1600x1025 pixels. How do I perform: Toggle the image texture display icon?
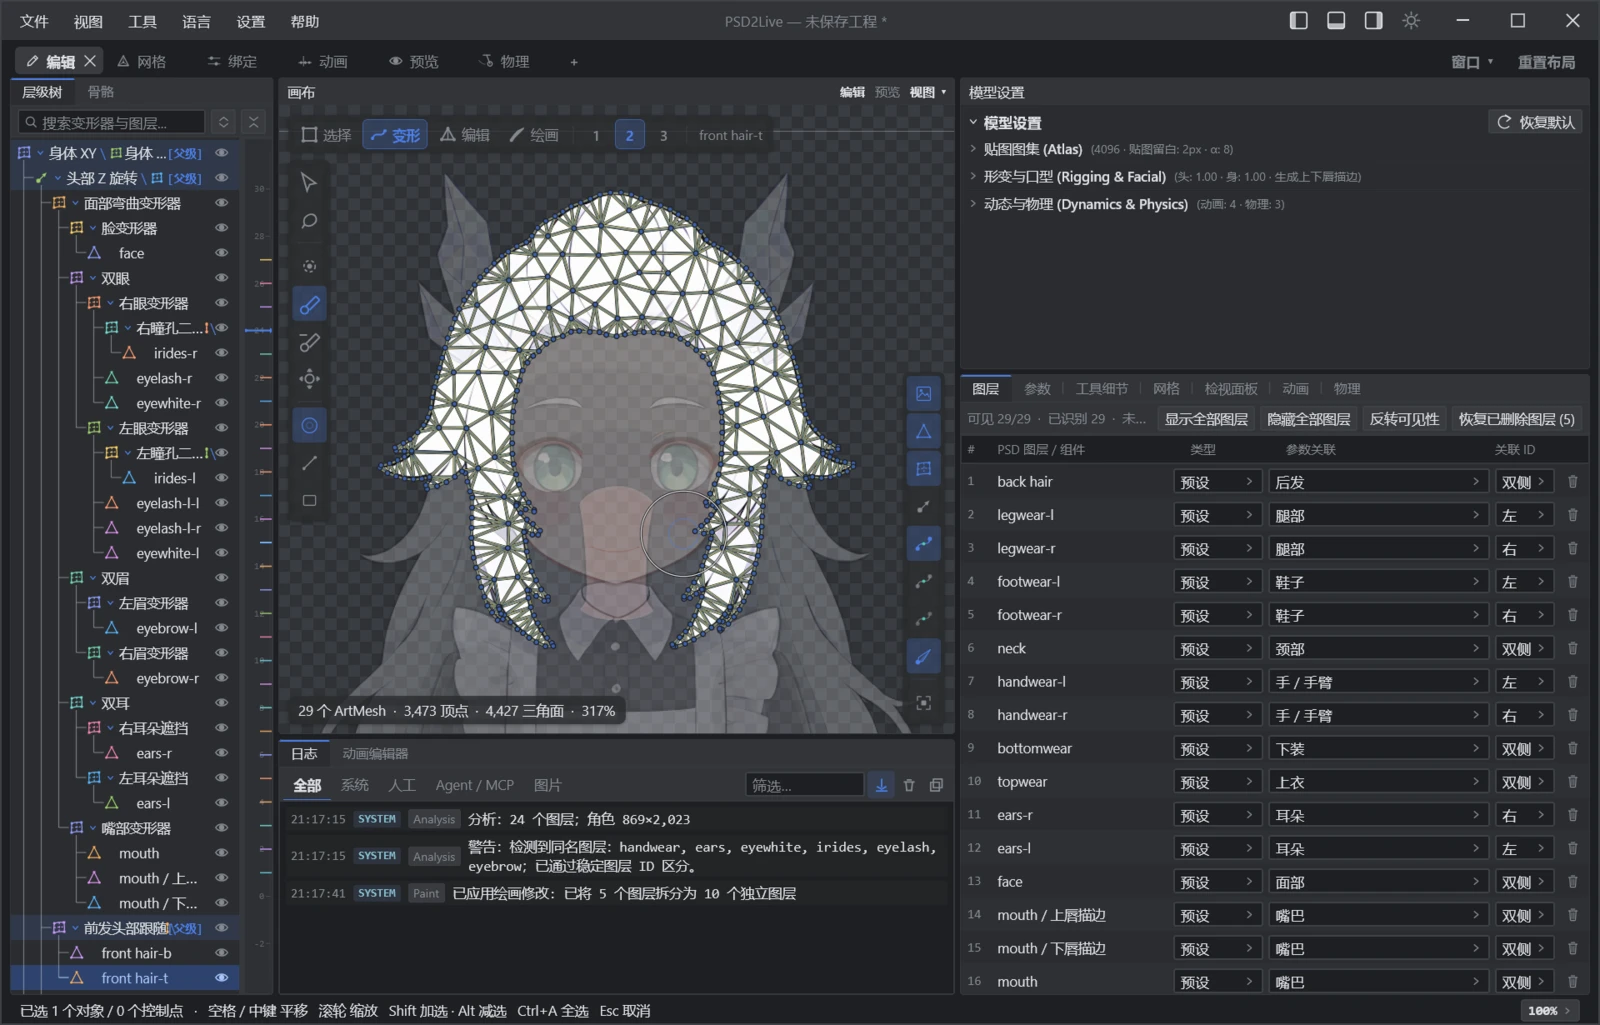pos(923,394)
